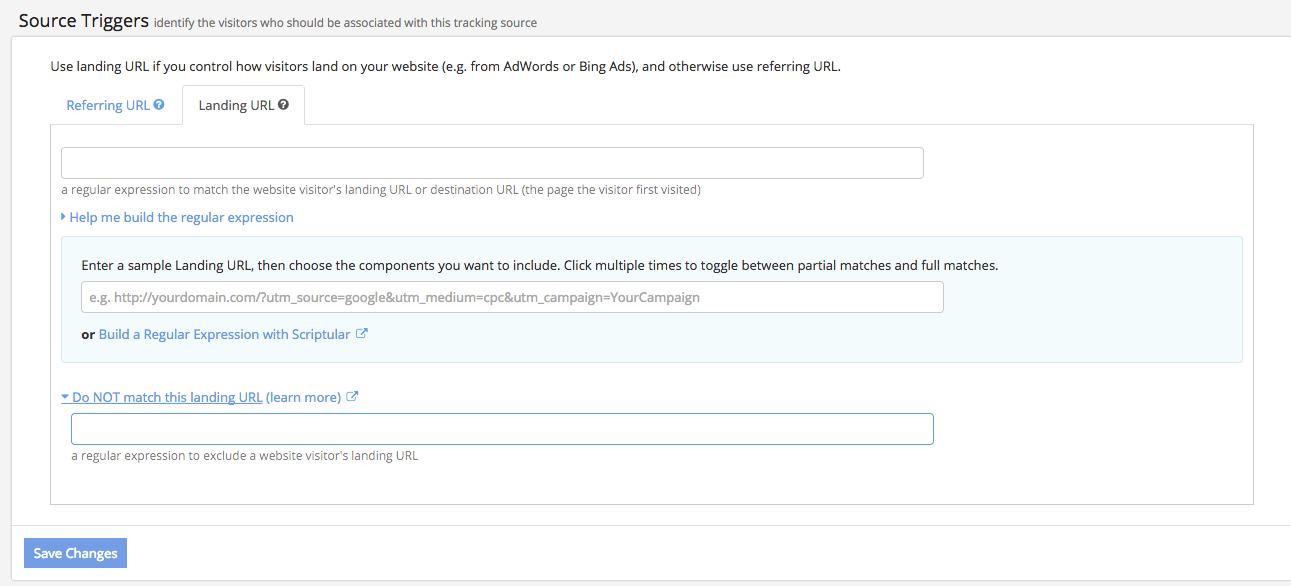This screenshot has height=586, width=1291.
Task: Click the external-link icon after Scriptular
Action: [x=362, y=334]
